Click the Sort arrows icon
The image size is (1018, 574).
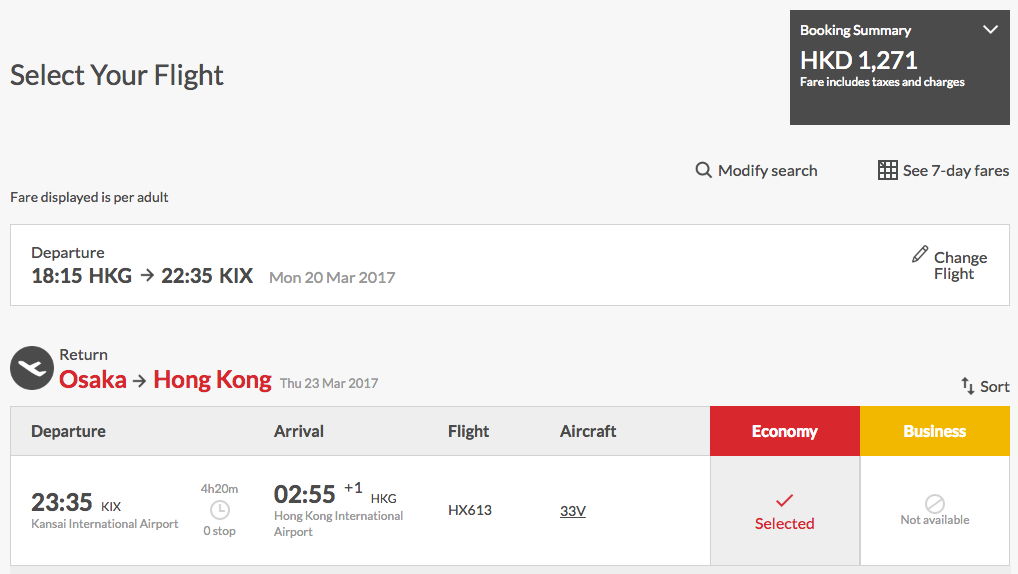point(968,386)
